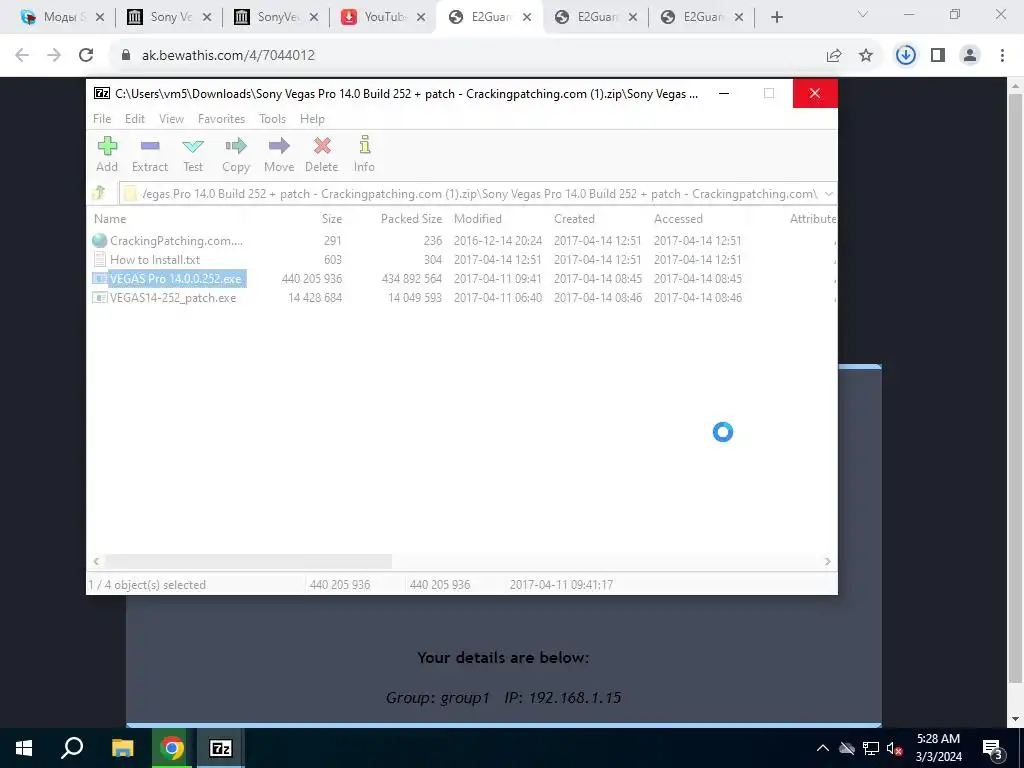This screenshot has width=1024, height=768.
Task: Click the Move toolbar icon
Action: [279, 154]
